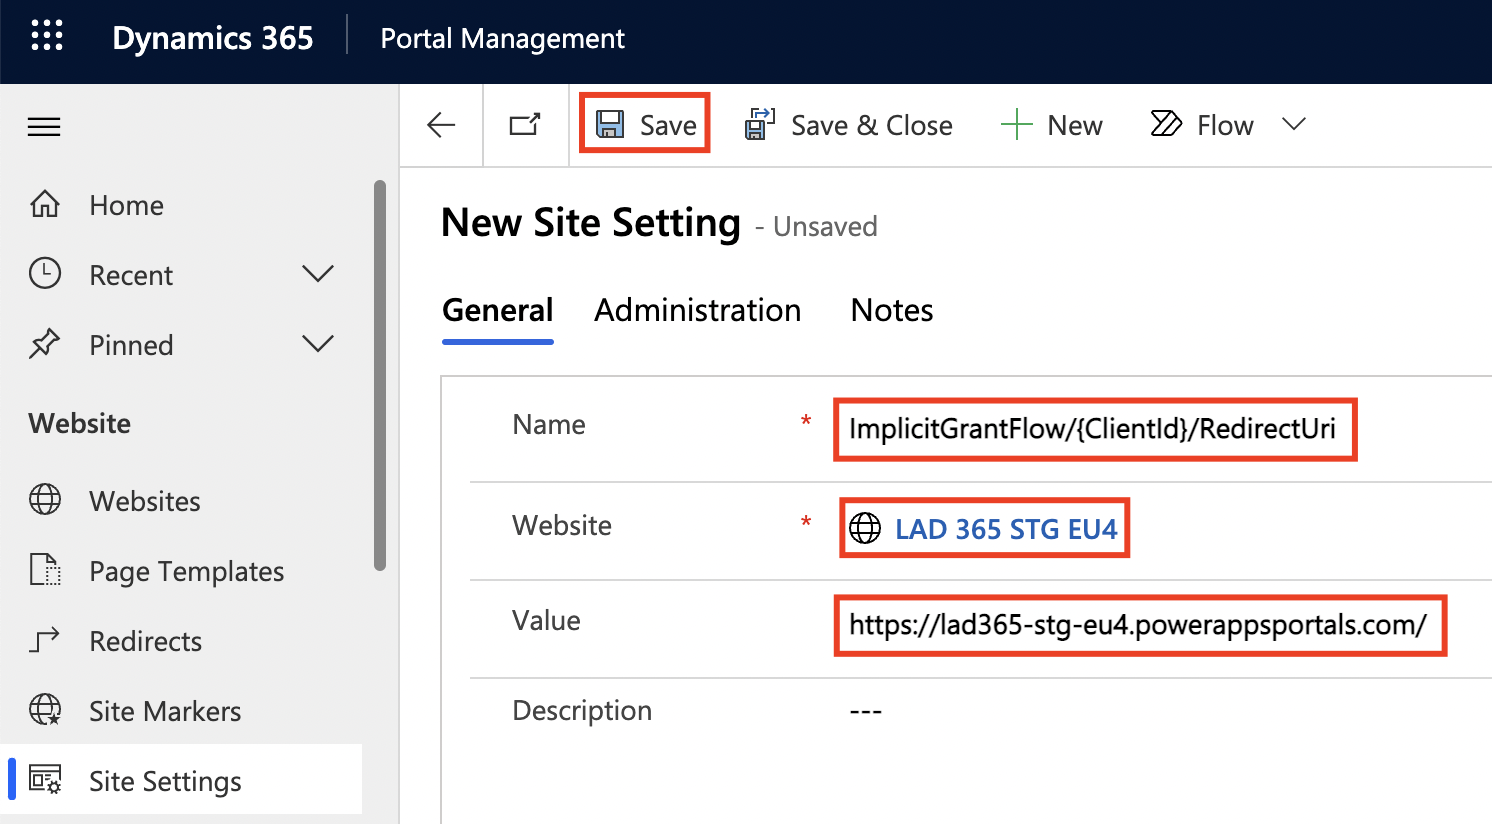Open the app launcher waffle icon
This screenshot has width=1492, height=824.
tap(47, 36)
